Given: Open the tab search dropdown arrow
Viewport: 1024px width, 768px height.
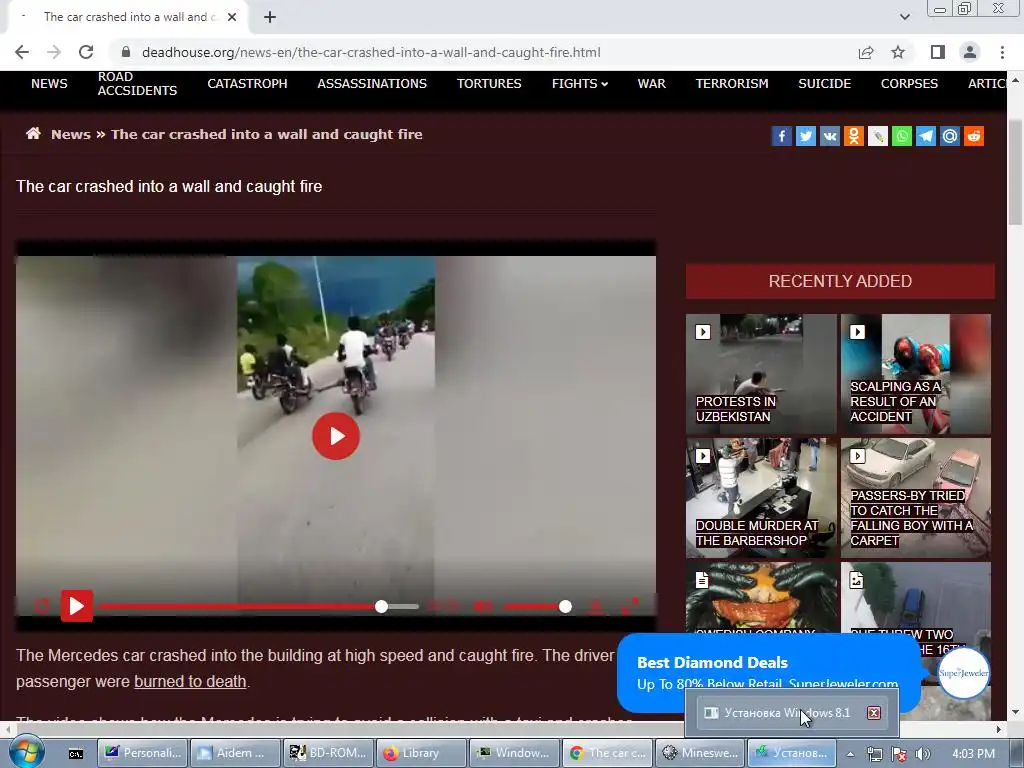Looking at the screenshot, I should 904,17.
